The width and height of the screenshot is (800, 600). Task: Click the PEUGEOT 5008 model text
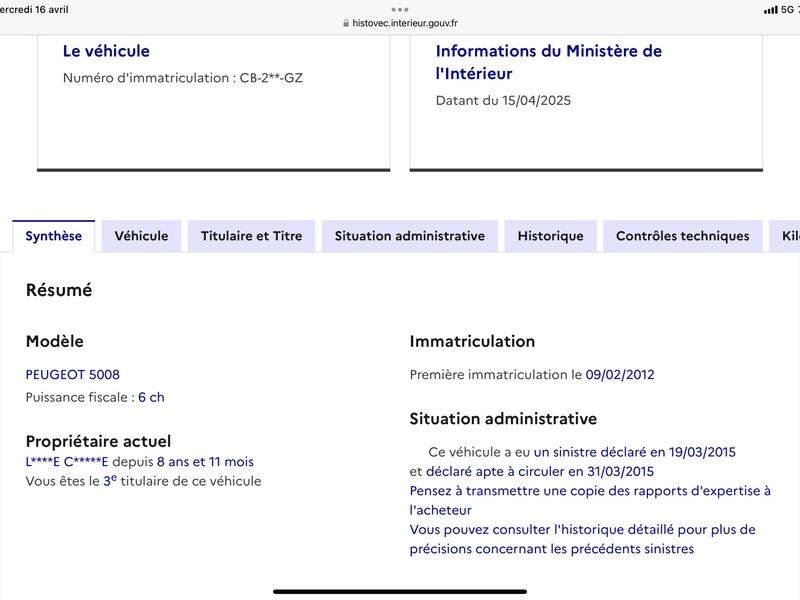coord(72,374)
